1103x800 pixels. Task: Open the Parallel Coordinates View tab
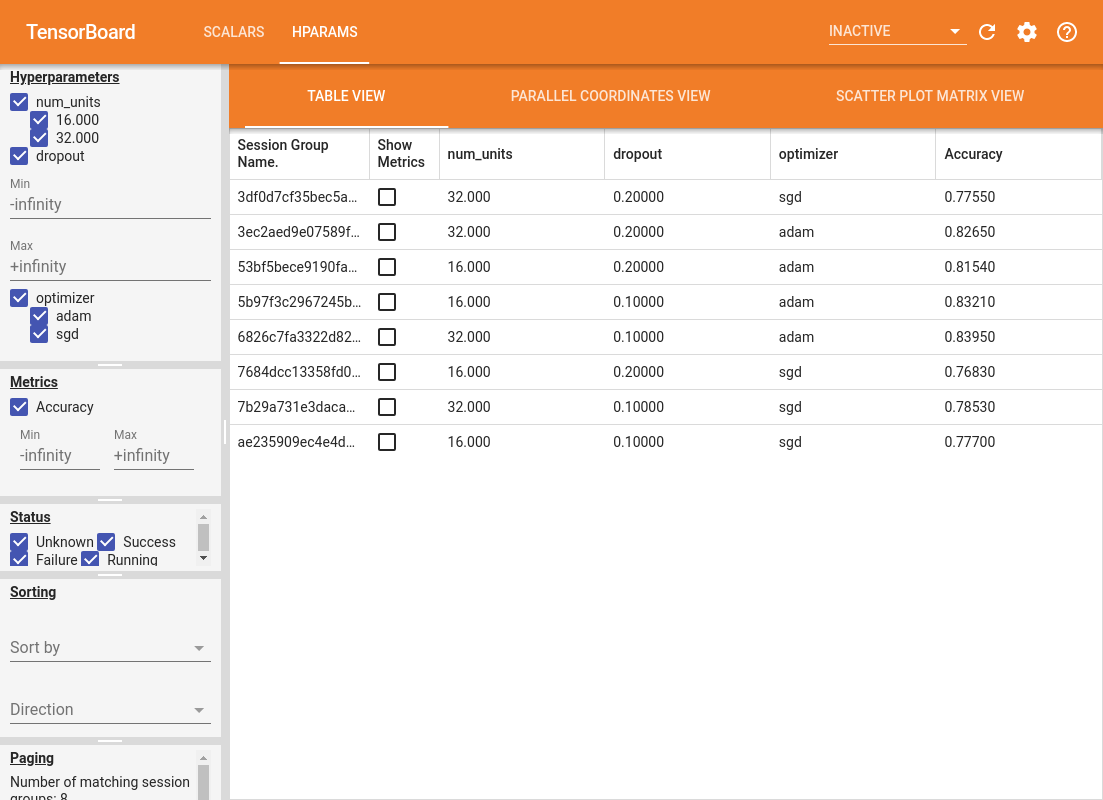coord(610,96)
